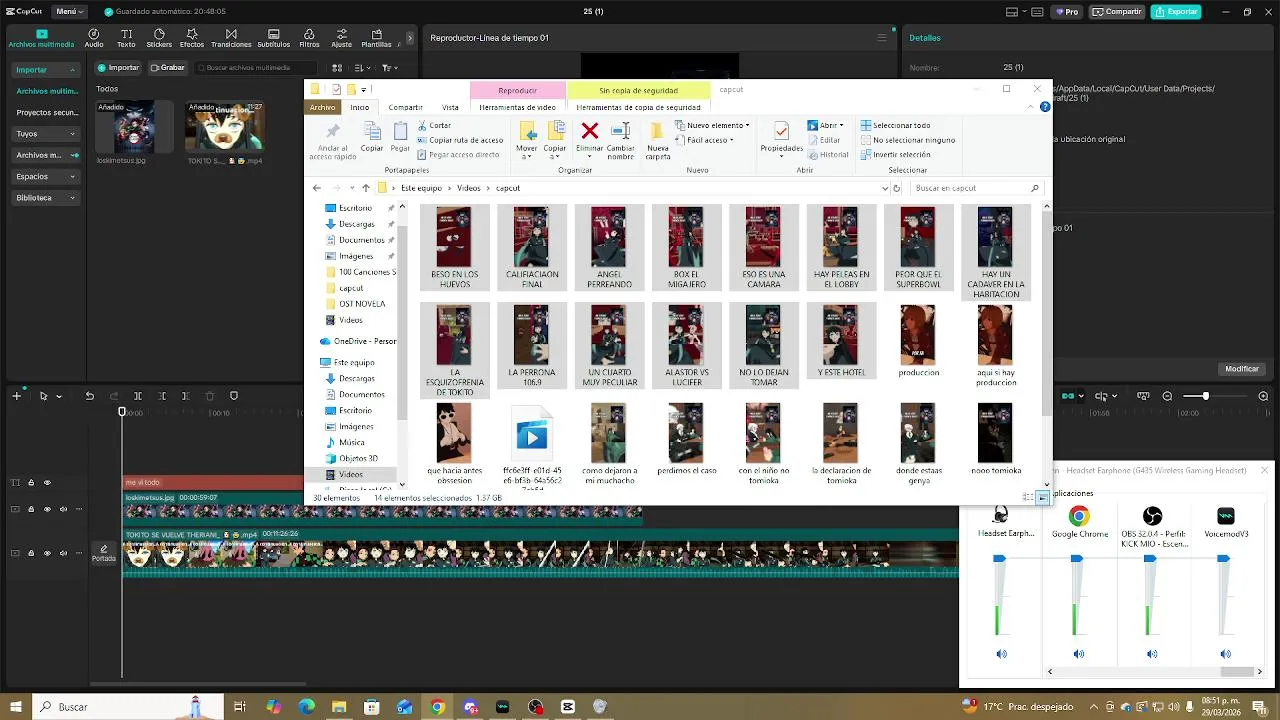This screenshot has width=1280, height=720.
Task: Mute Google Chrome in volume mixer
Action: click(1078, 654)
